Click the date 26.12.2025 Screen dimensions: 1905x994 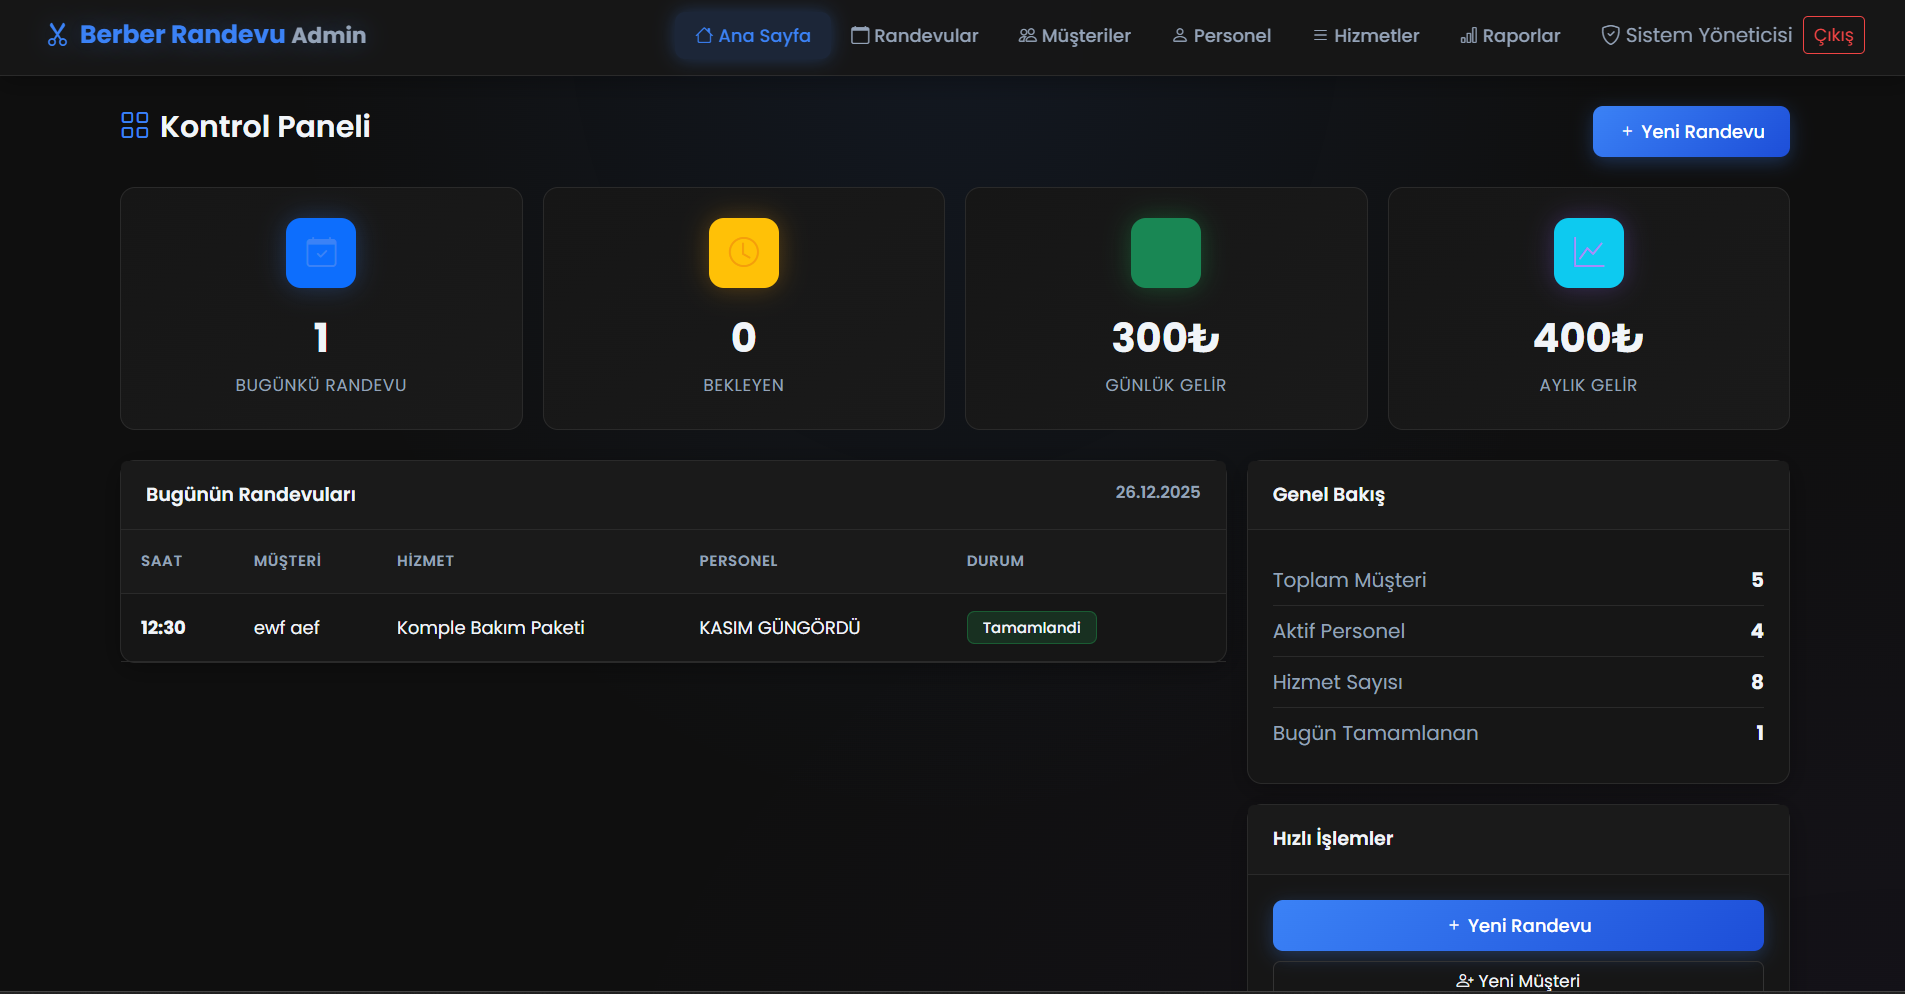pyautogui.click(x=1158, y=492)
